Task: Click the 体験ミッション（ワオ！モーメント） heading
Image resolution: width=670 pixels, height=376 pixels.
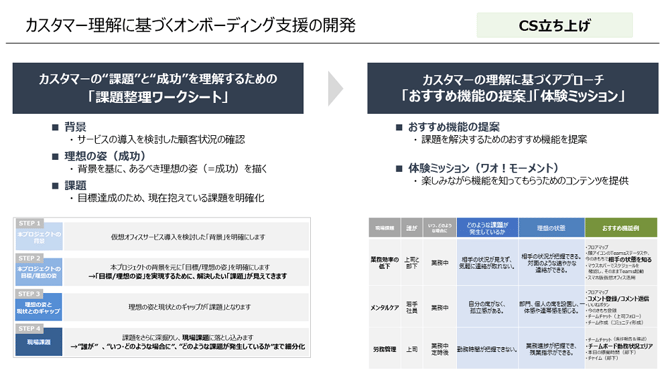Action: pyautogui.click(x=483, y=168)
